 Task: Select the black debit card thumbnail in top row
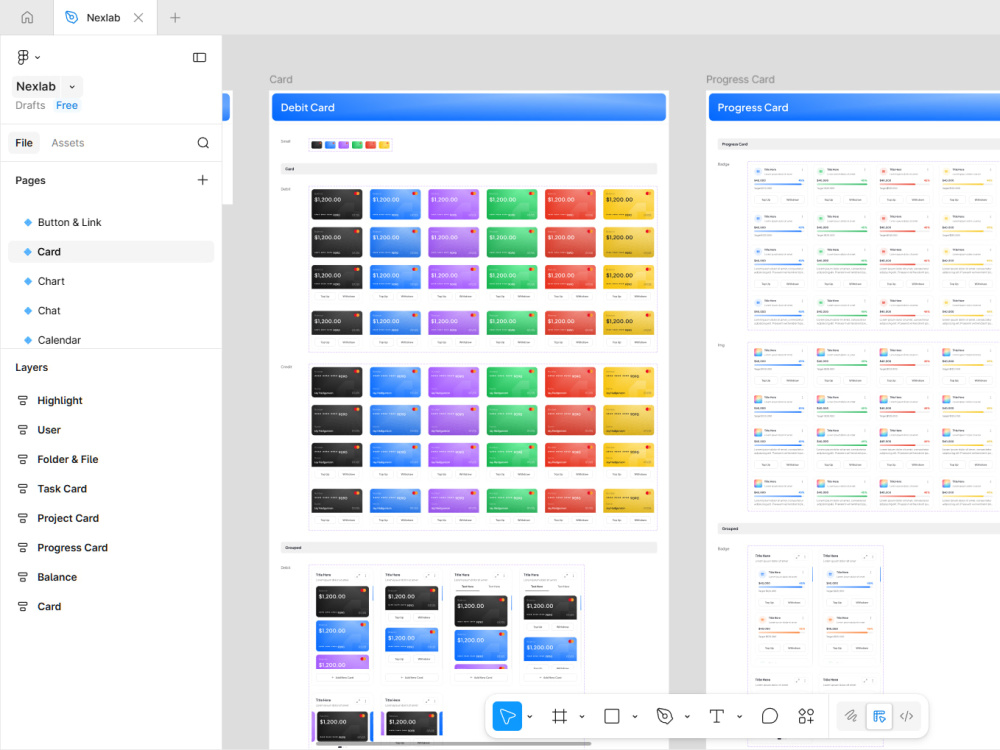click(337, 204)
